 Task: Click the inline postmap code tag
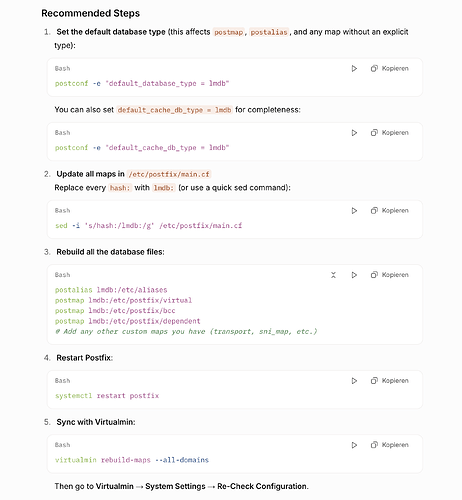click(x=229, y=32)
